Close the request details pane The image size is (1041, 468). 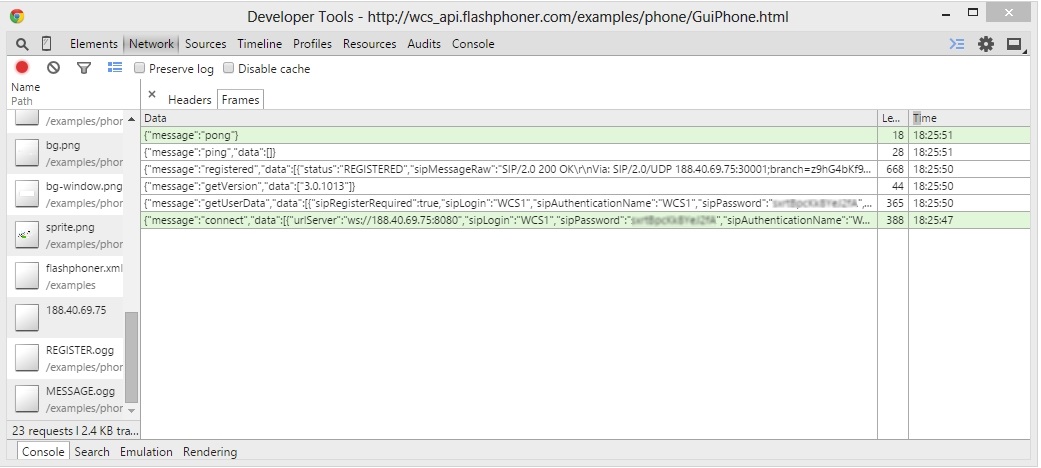tap(152, 95)
